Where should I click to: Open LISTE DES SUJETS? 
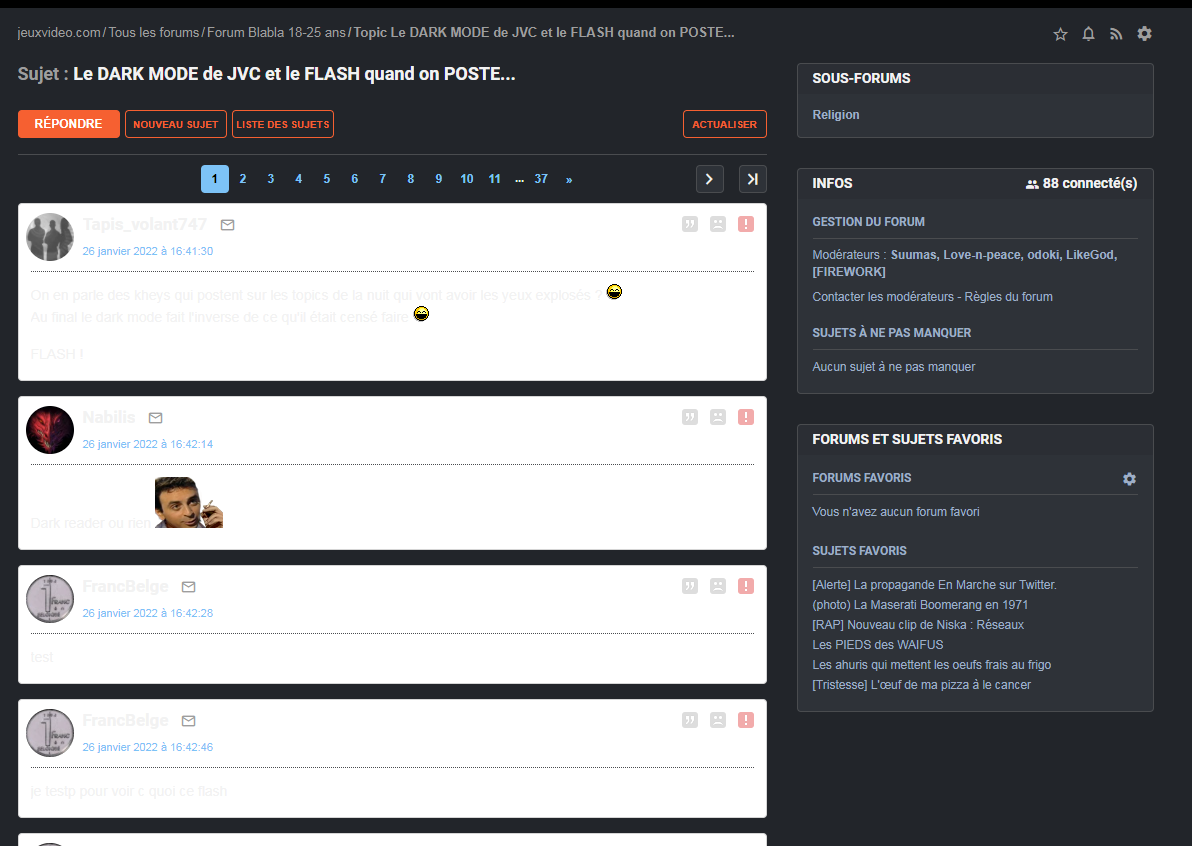pyautogui.click(x=283, y=124)
